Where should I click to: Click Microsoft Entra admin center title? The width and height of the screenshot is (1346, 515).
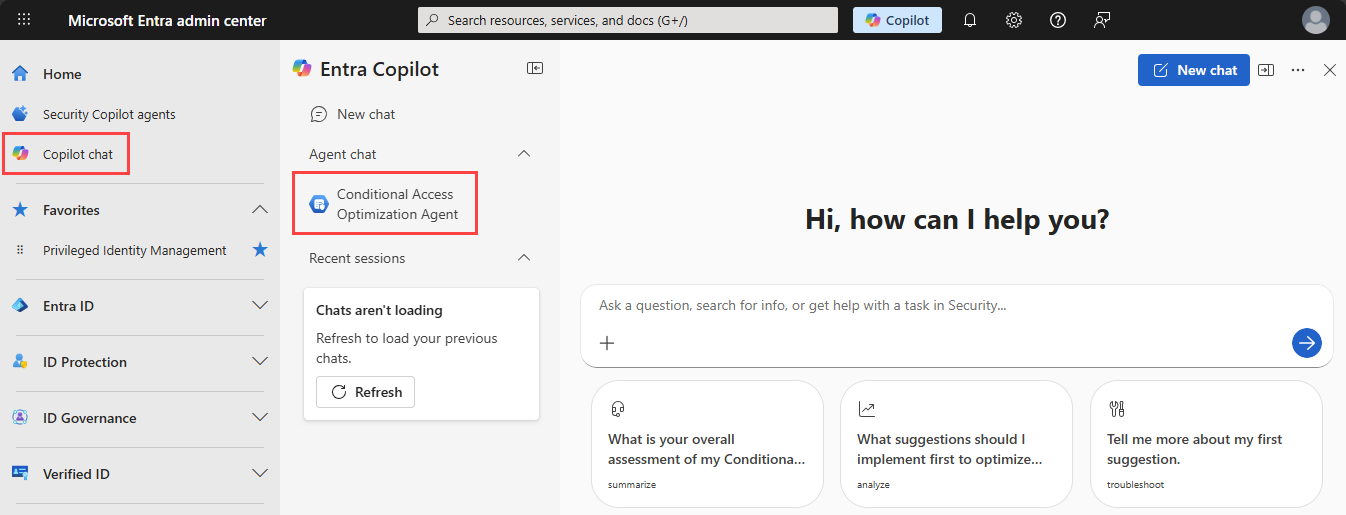(x=167, y=20)
